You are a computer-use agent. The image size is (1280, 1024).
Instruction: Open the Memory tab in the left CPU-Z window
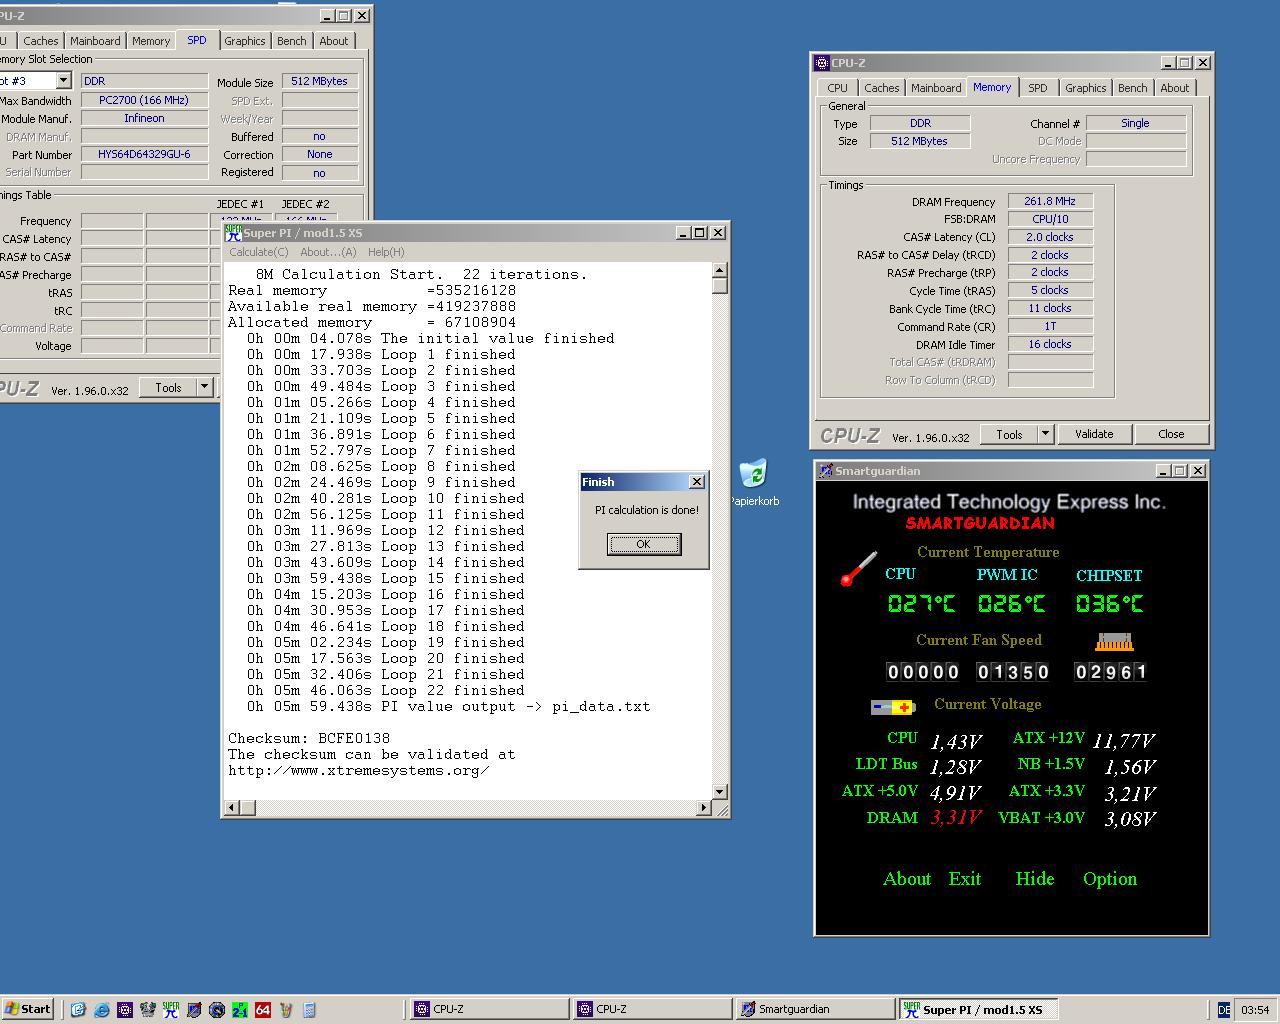[x=151, y=41]
